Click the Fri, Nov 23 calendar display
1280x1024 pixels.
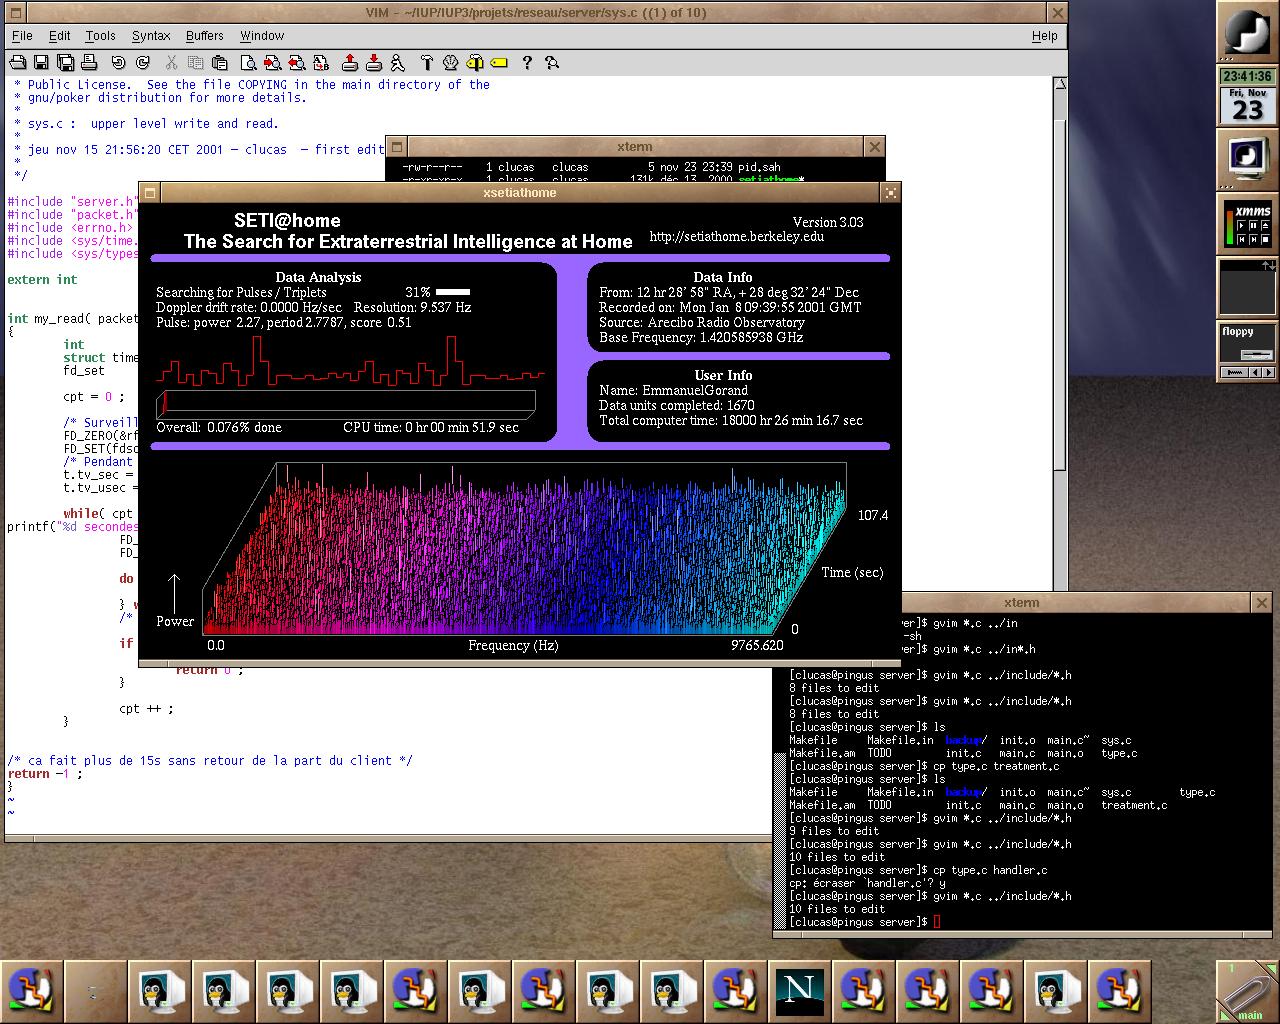(1247, 105)
